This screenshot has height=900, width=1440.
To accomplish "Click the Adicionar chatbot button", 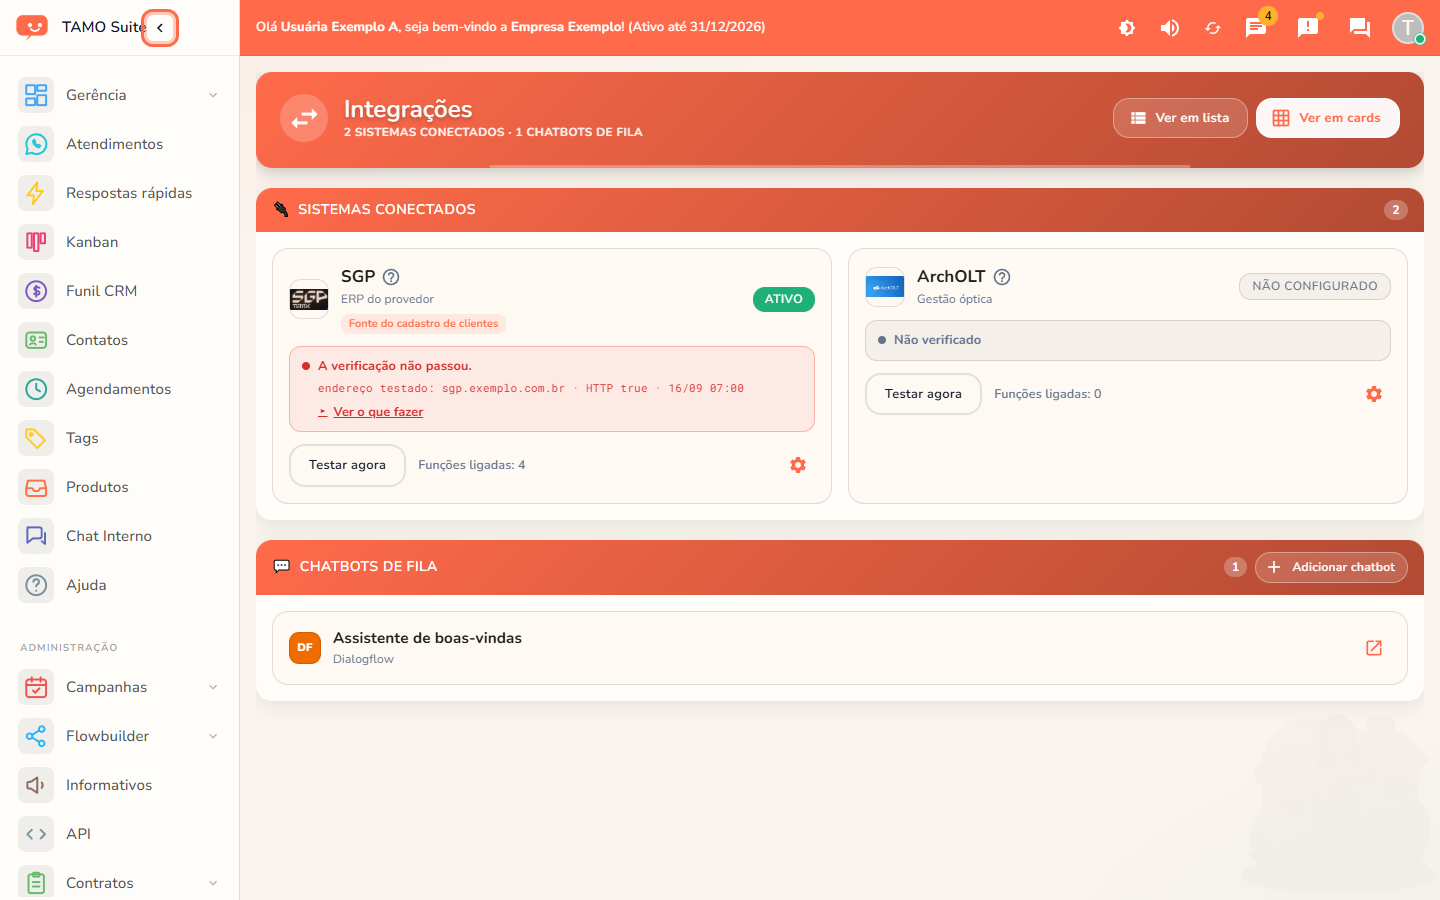I will [x=1331, y=567].
